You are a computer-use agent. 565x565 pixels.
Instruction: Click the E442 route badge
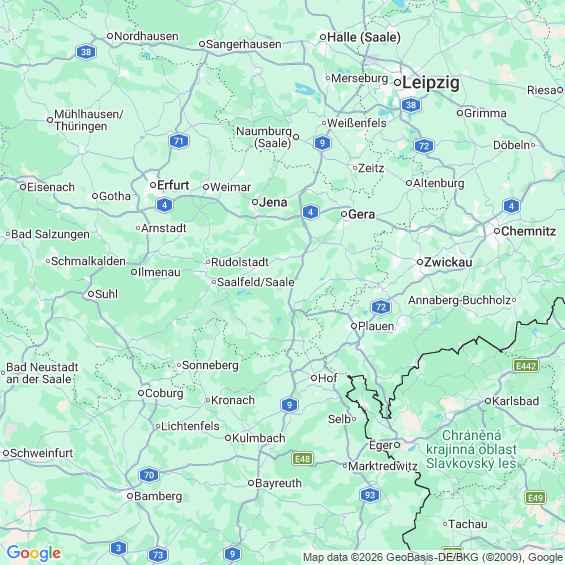coord(526,366)
